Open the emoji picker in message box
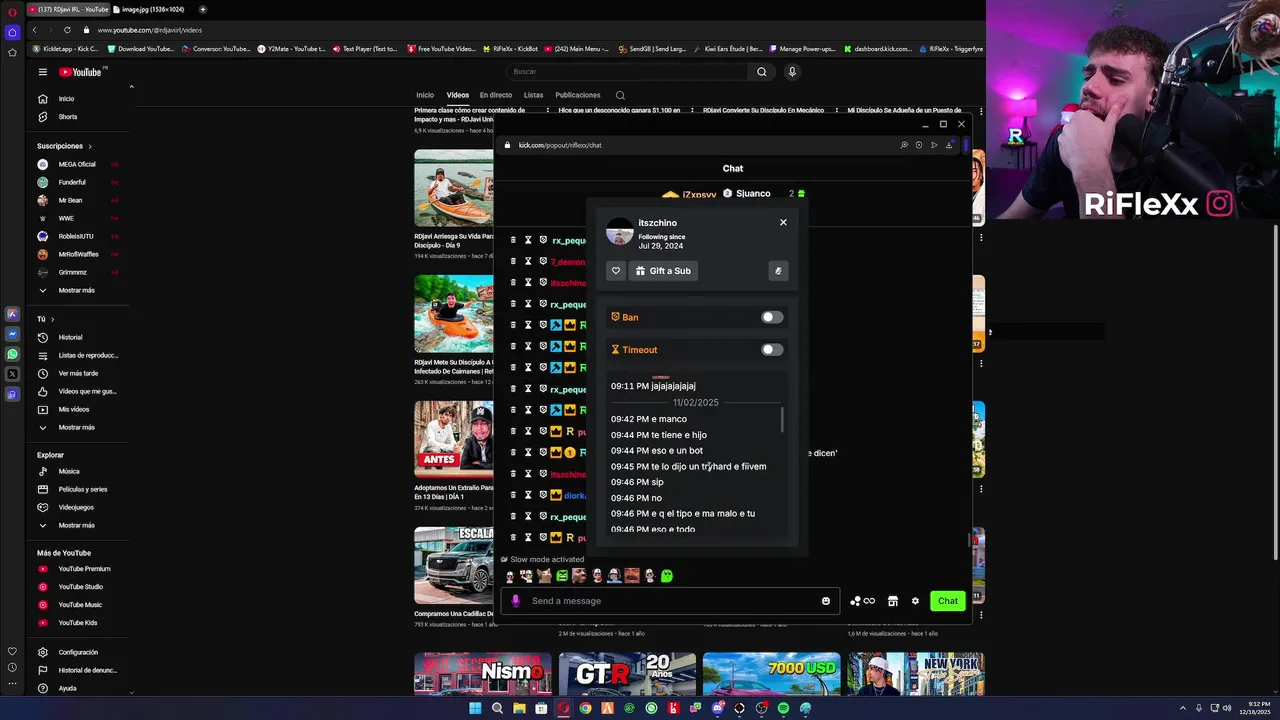The image size is (1280, 720). tap(826, 601)
